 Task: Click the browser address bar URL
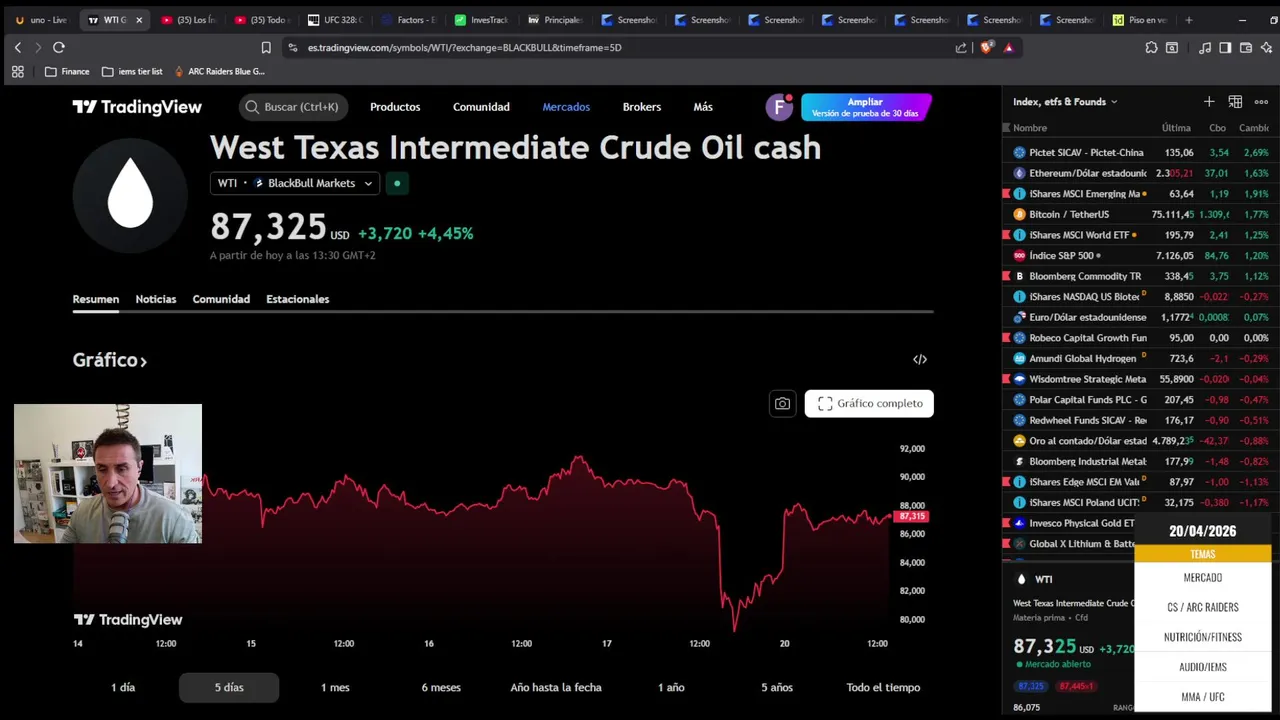tap(464, 47)
